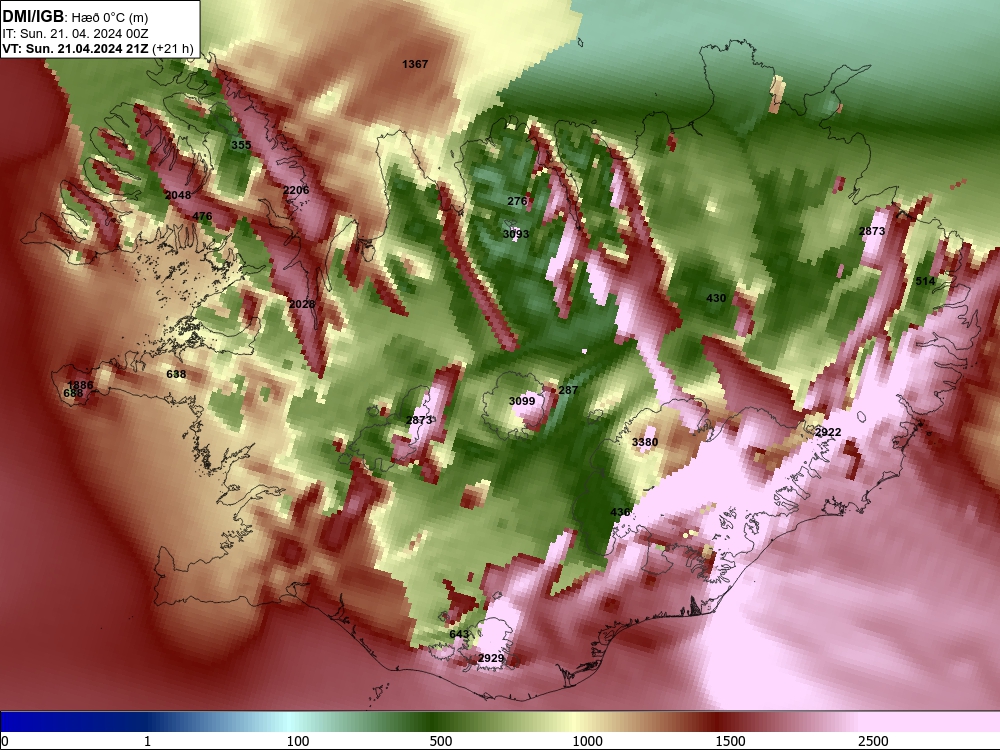The height and width of the screenshot is (750, 1000).
Task: Click the 2922 height value on map
Action: point(828,432)
